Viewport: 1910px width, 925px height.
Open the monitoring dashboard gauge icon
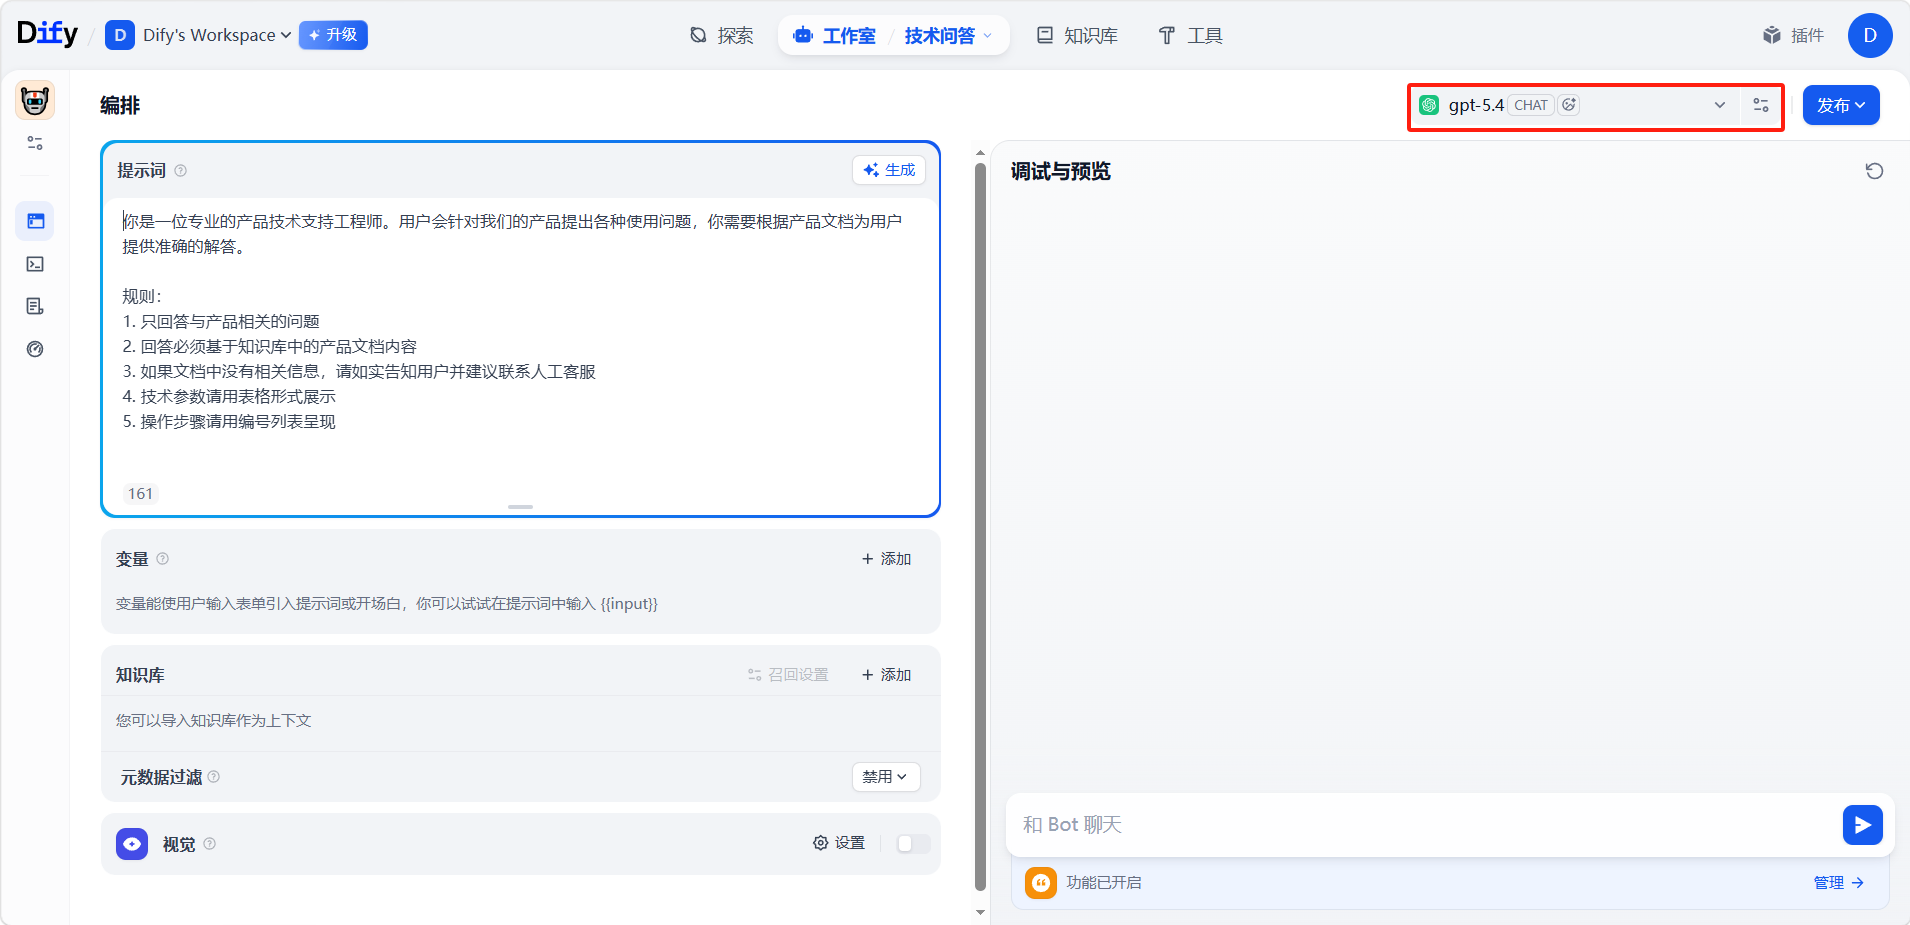pyautogui.click(x=35, y=349)
